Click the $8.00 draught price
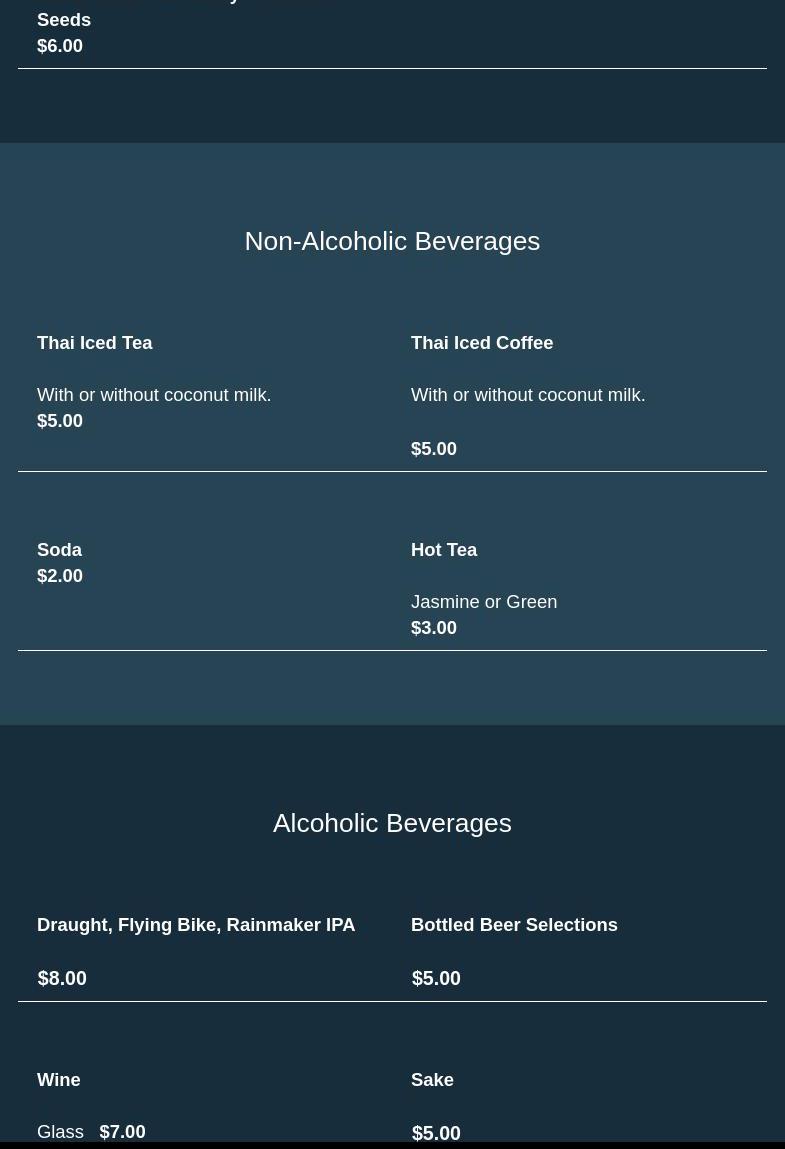This screenshot has width=785, height=1149. (62, 978)
